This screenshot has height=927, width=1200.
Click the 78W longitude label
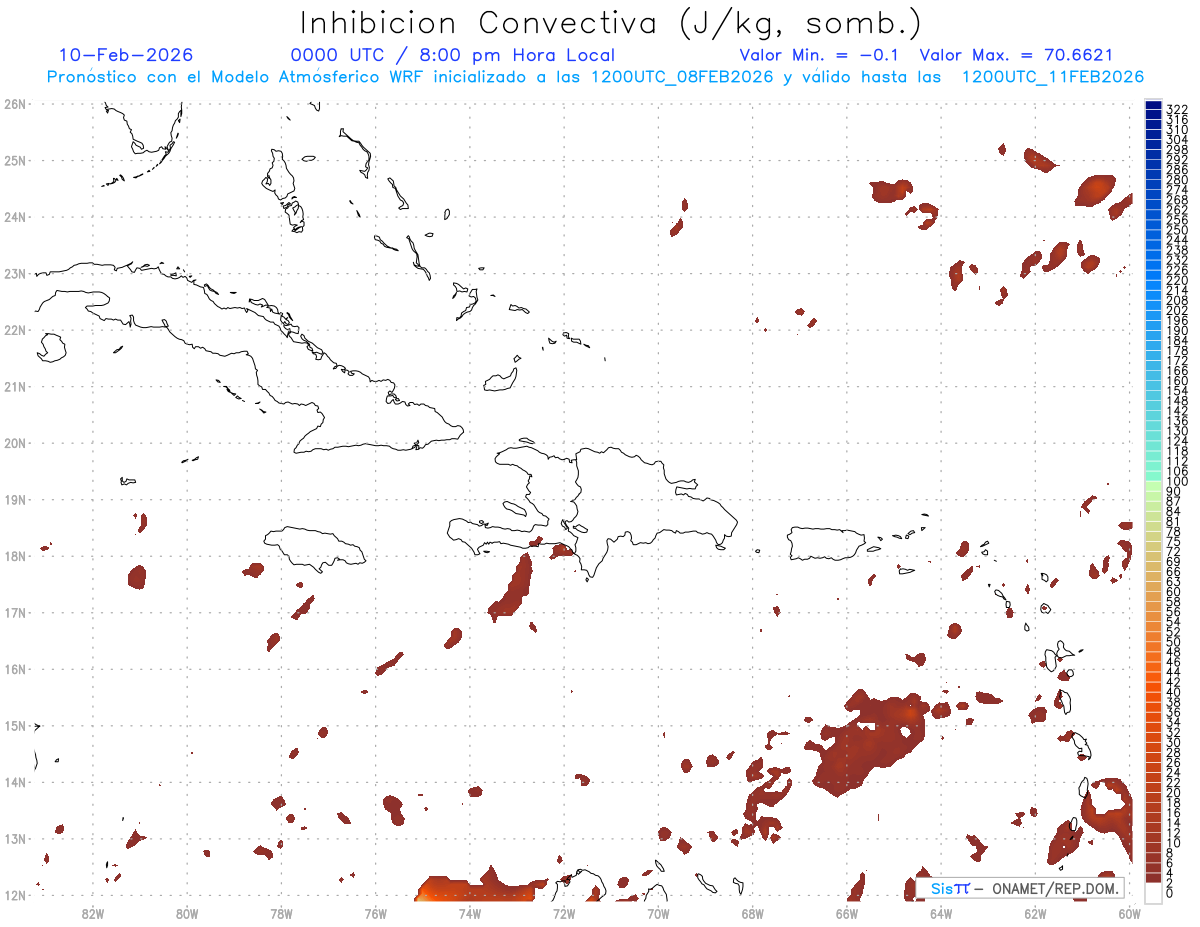point(281,912)
